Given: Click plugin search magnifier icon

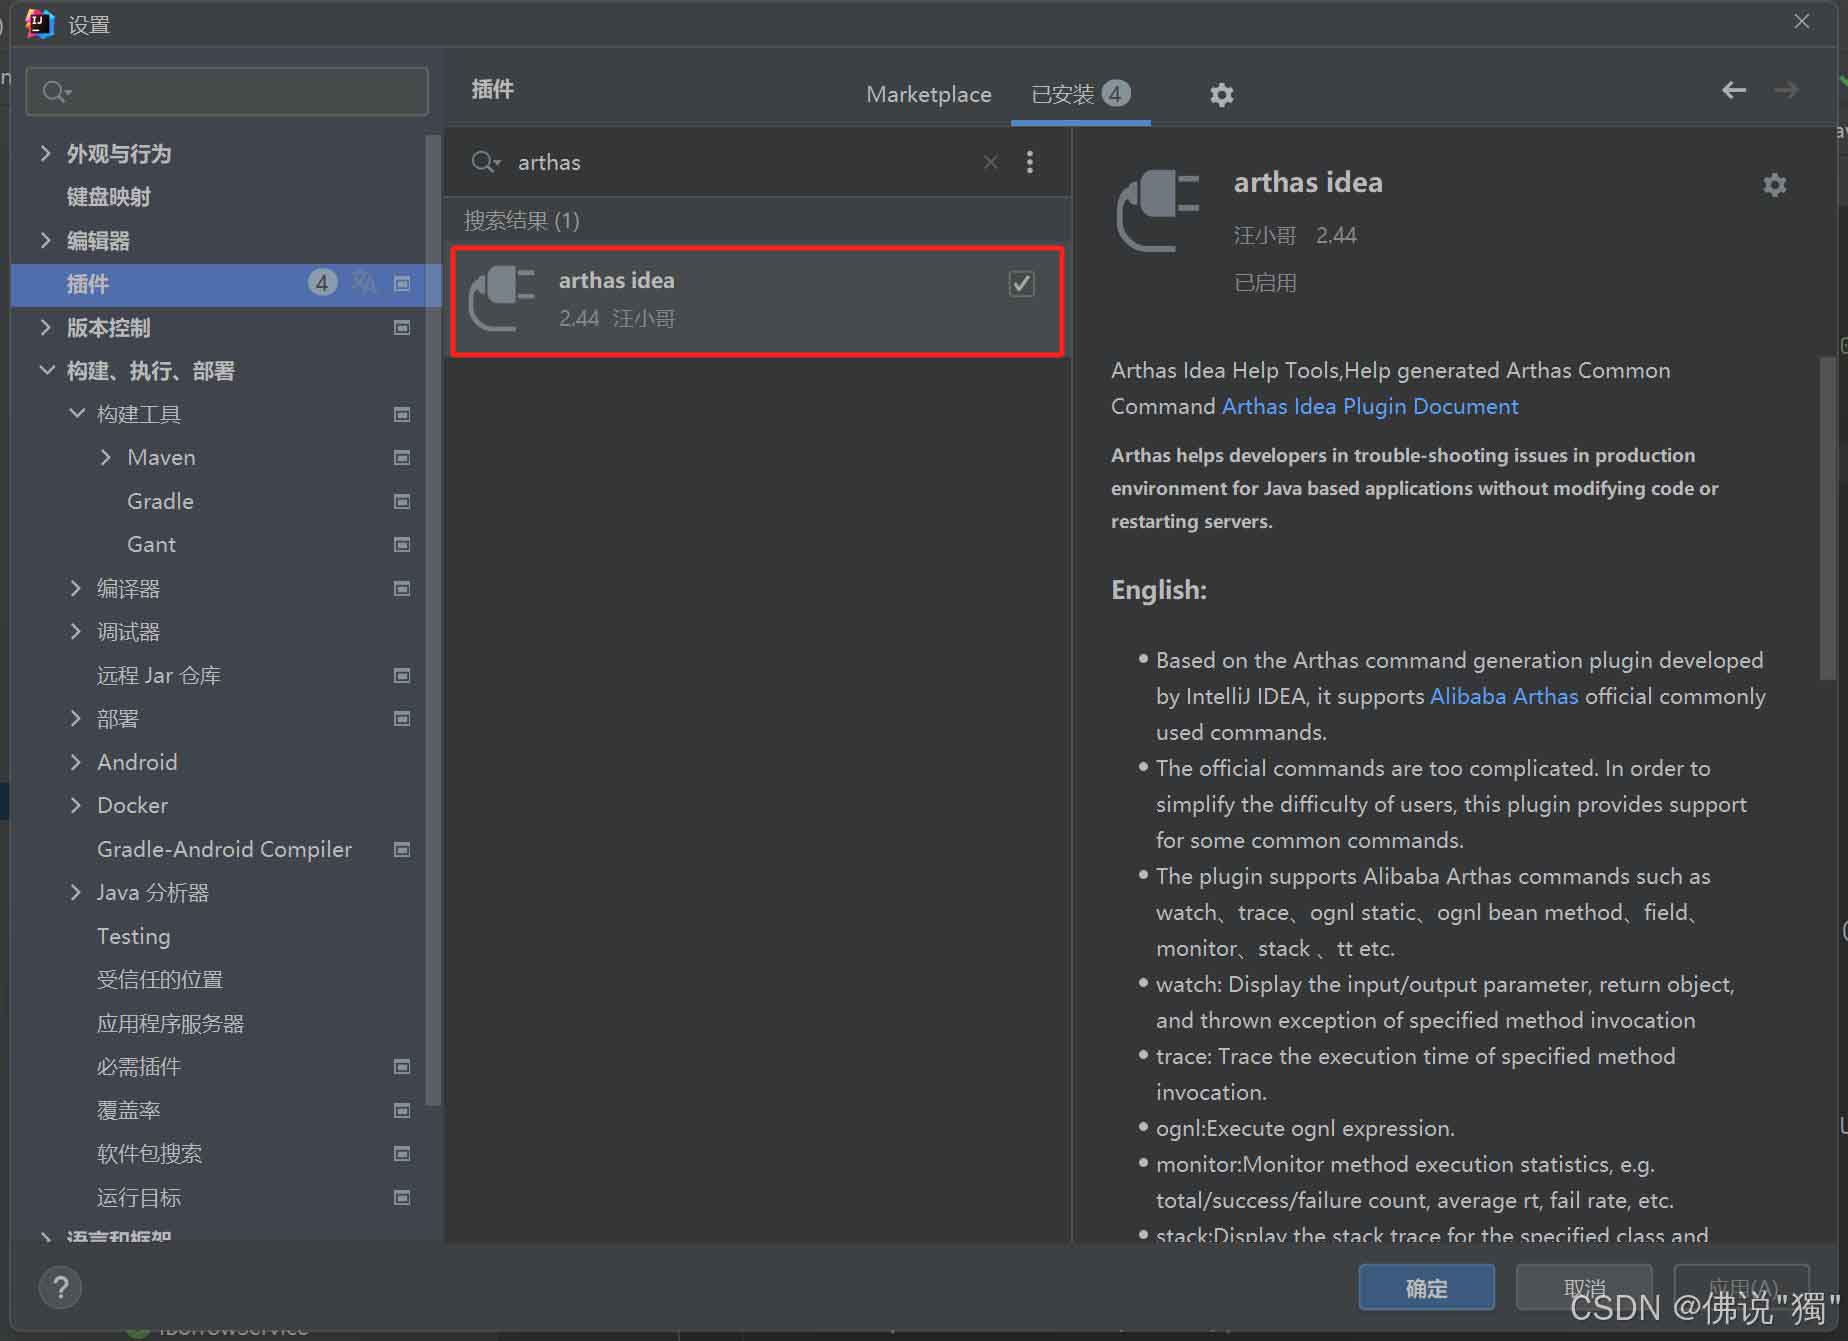Looking at the screenshot, I should (x=486, y=162).
